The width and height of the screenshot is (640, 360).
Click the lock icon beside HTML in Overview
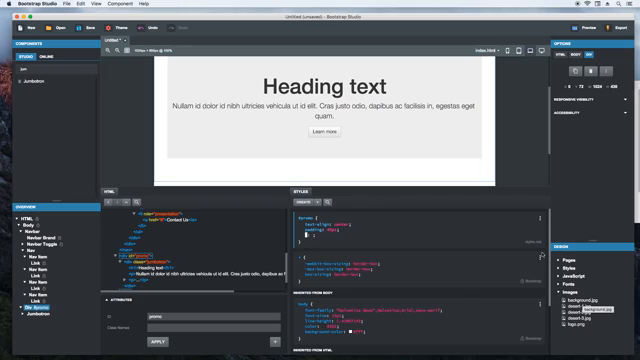pos(37,219)
